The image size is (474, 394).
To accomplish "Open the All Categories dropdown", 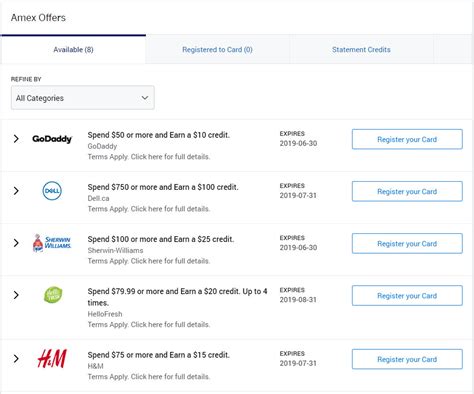I will click(x=83, y=98).
